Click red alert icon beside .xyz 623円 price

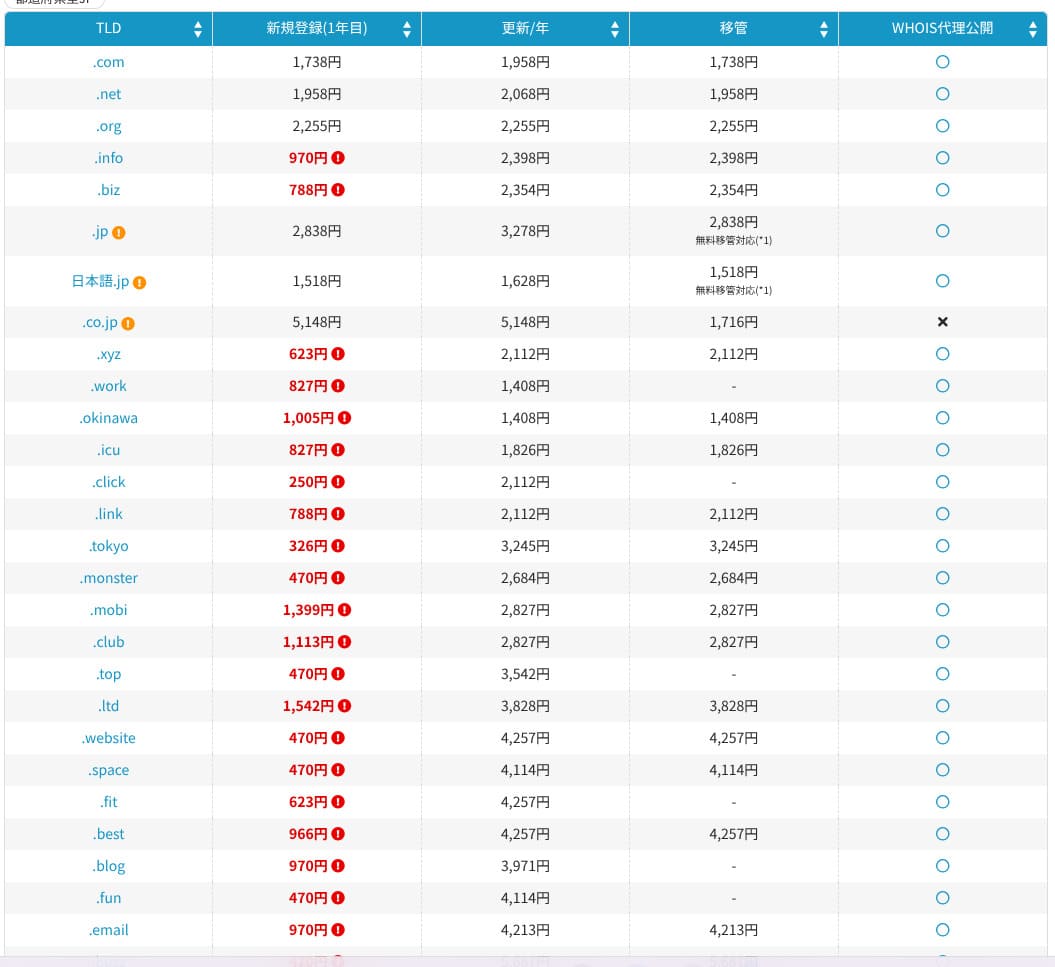[x=338, y=354]
